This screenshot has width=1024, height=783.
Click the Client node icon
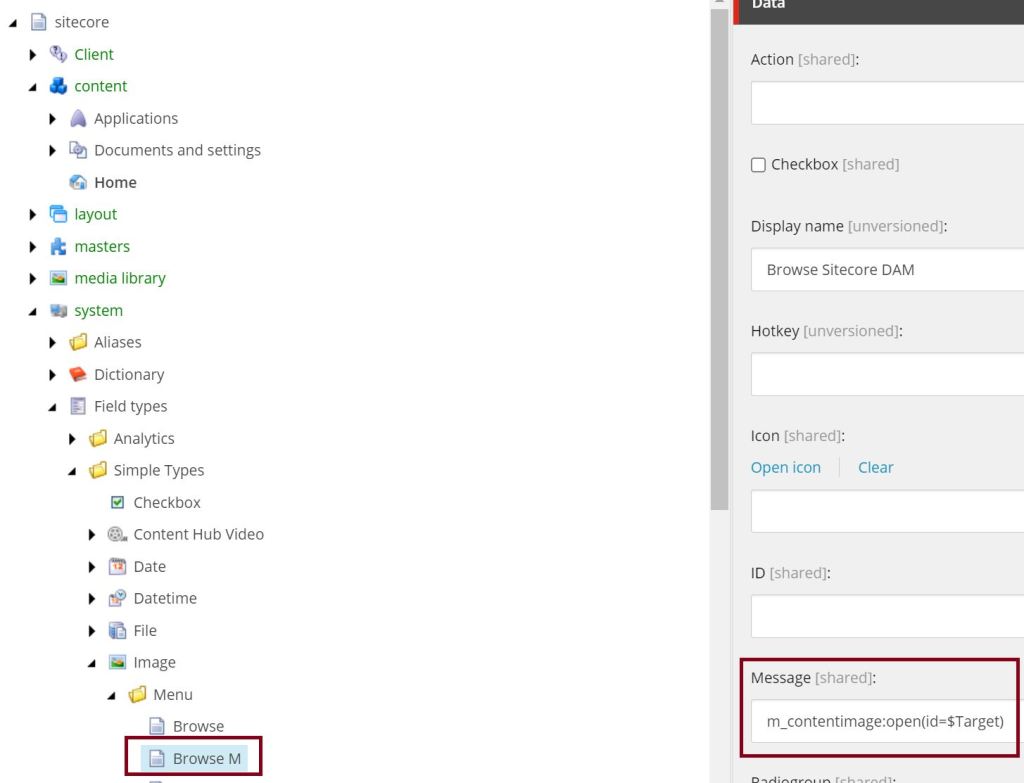tap(61, 54)
